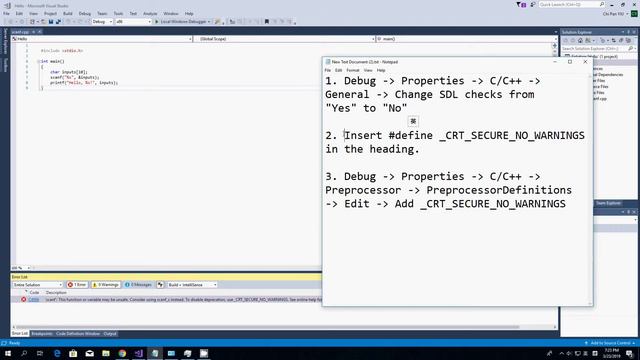
Task: Click Solution Explorer's Collapse All icon
Action: coord(621,40)
